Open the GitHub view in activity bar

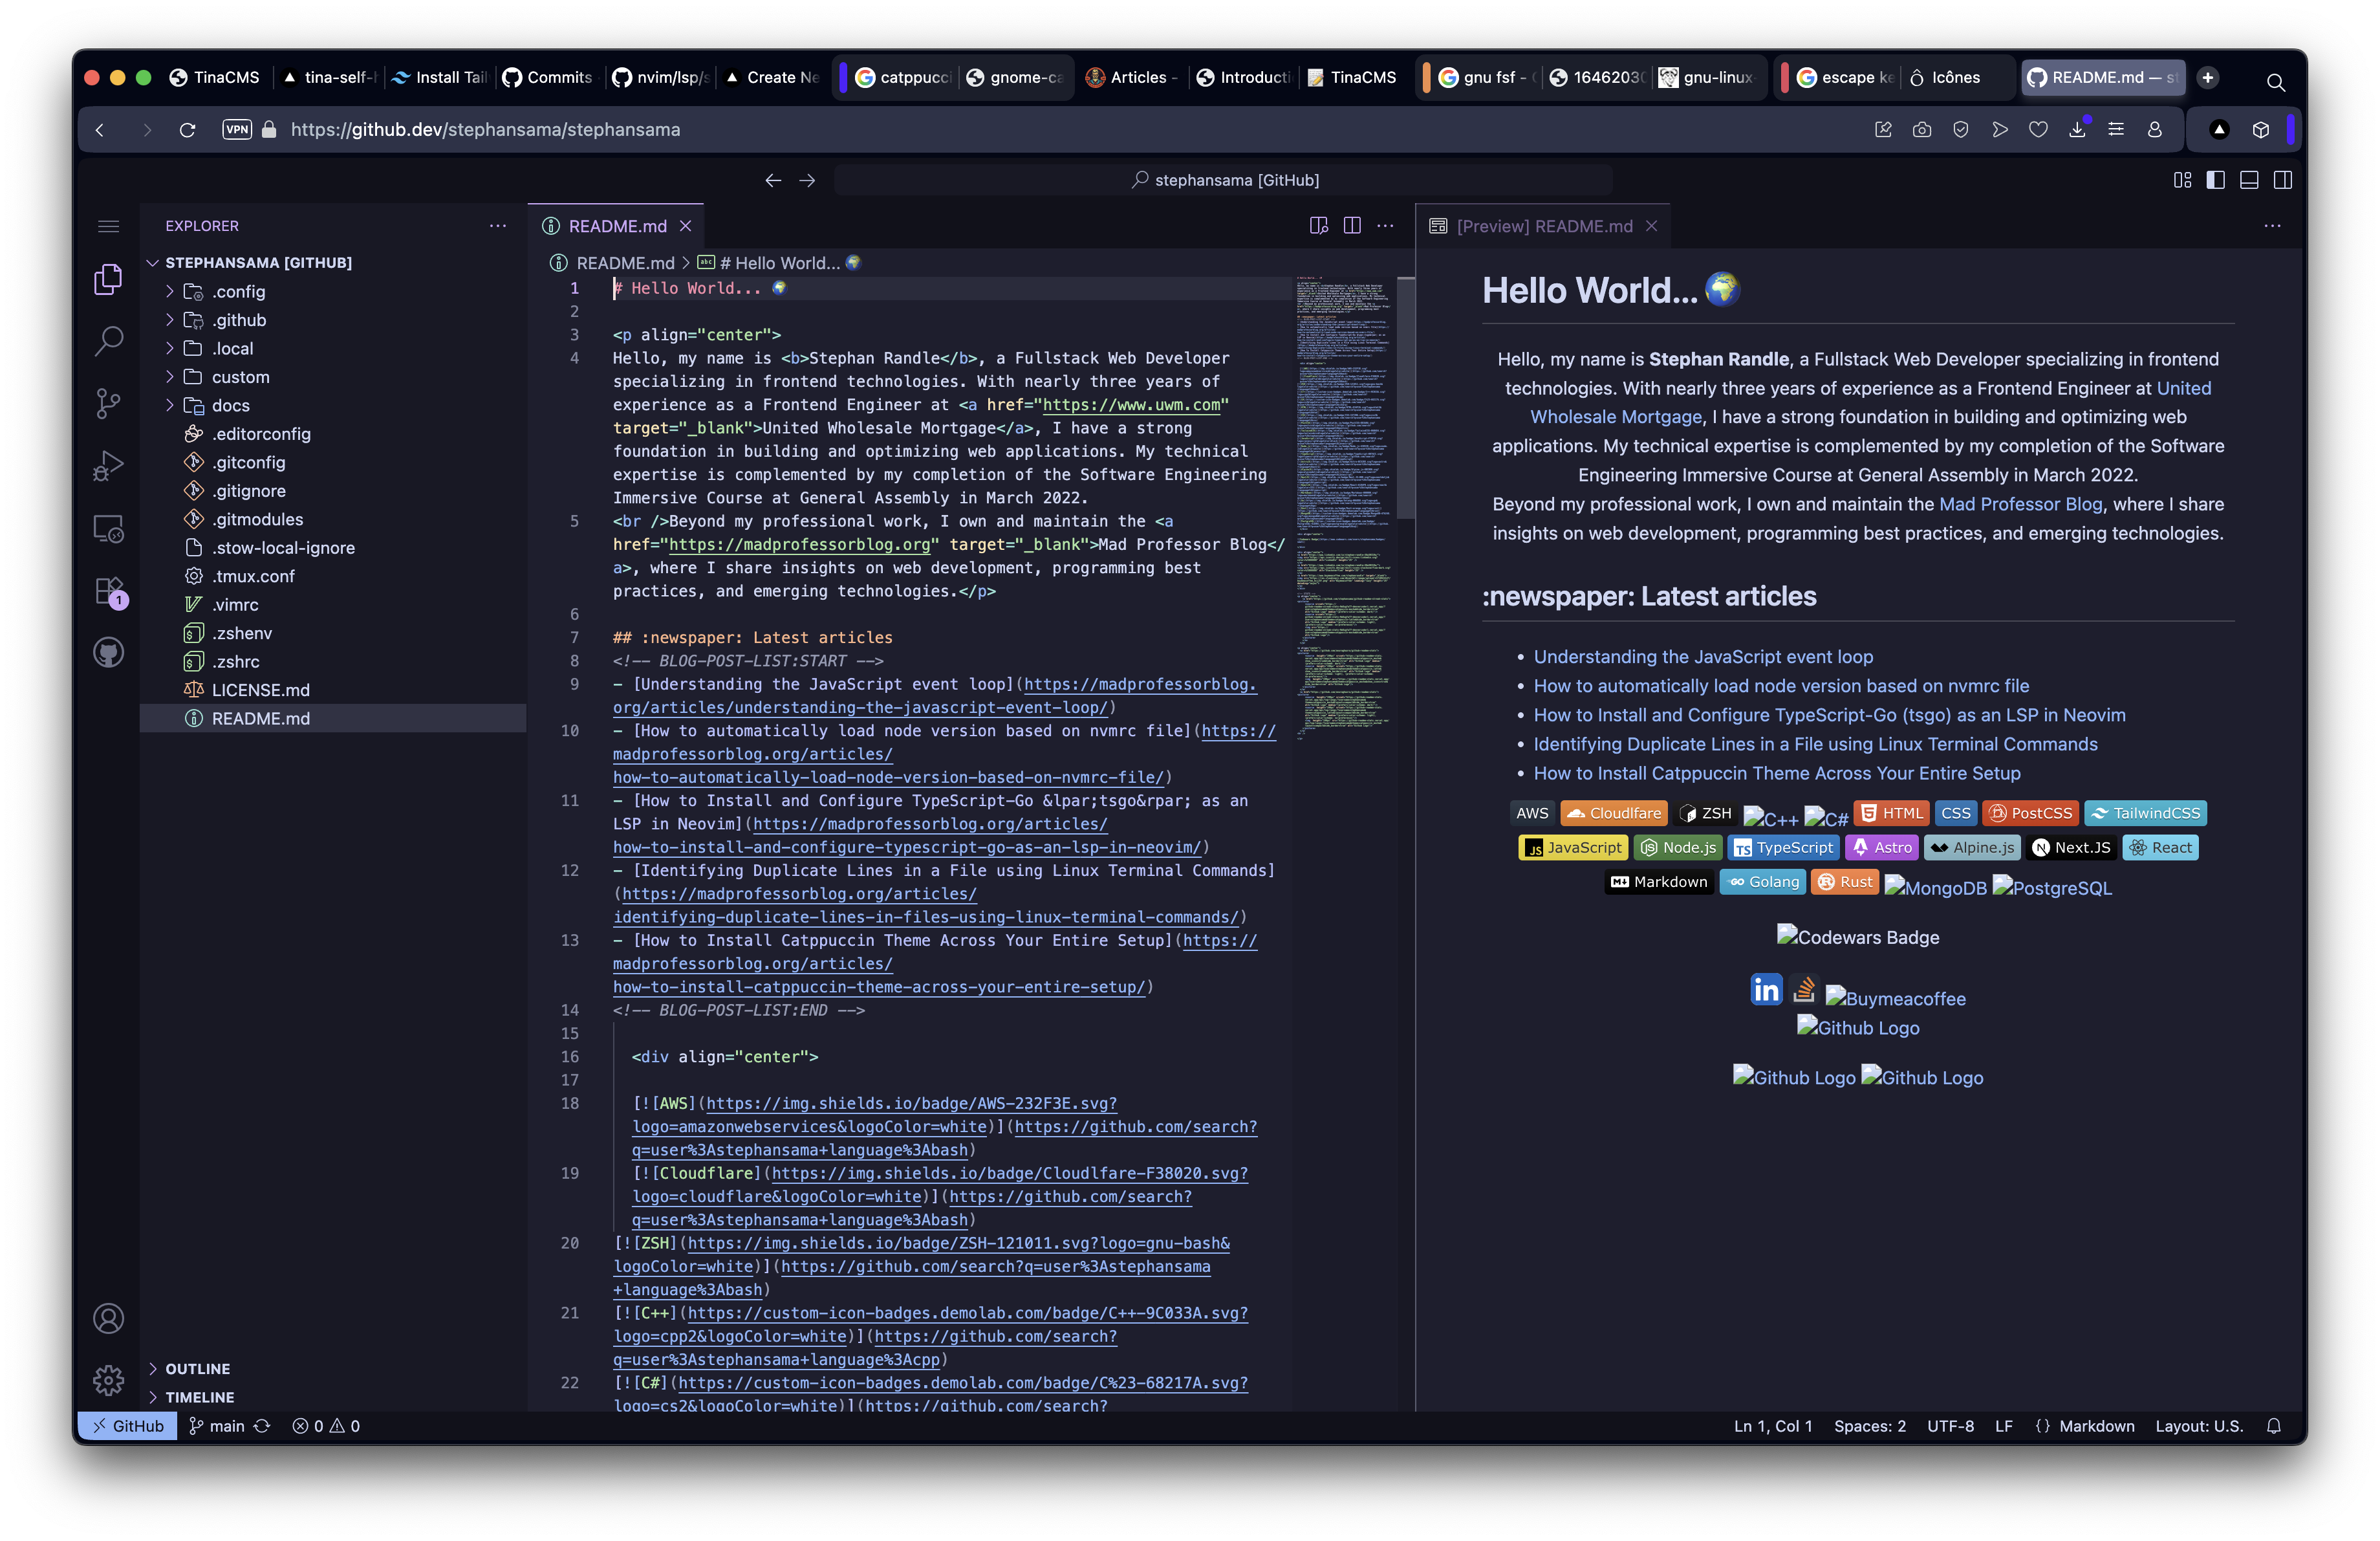[x=108, y=653]
